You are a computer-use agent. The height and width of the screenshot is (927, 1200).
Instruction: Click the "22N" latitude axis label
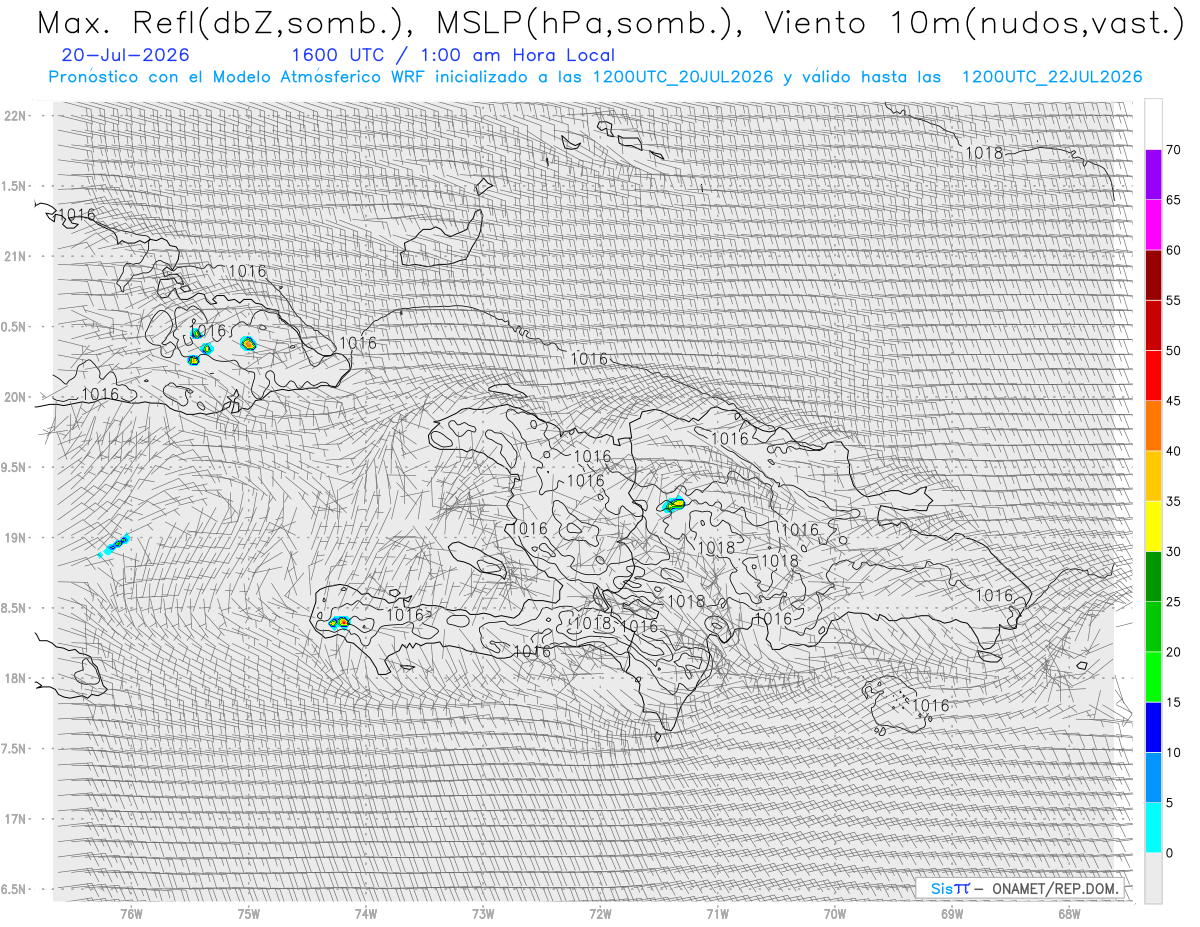pos(15,116)
